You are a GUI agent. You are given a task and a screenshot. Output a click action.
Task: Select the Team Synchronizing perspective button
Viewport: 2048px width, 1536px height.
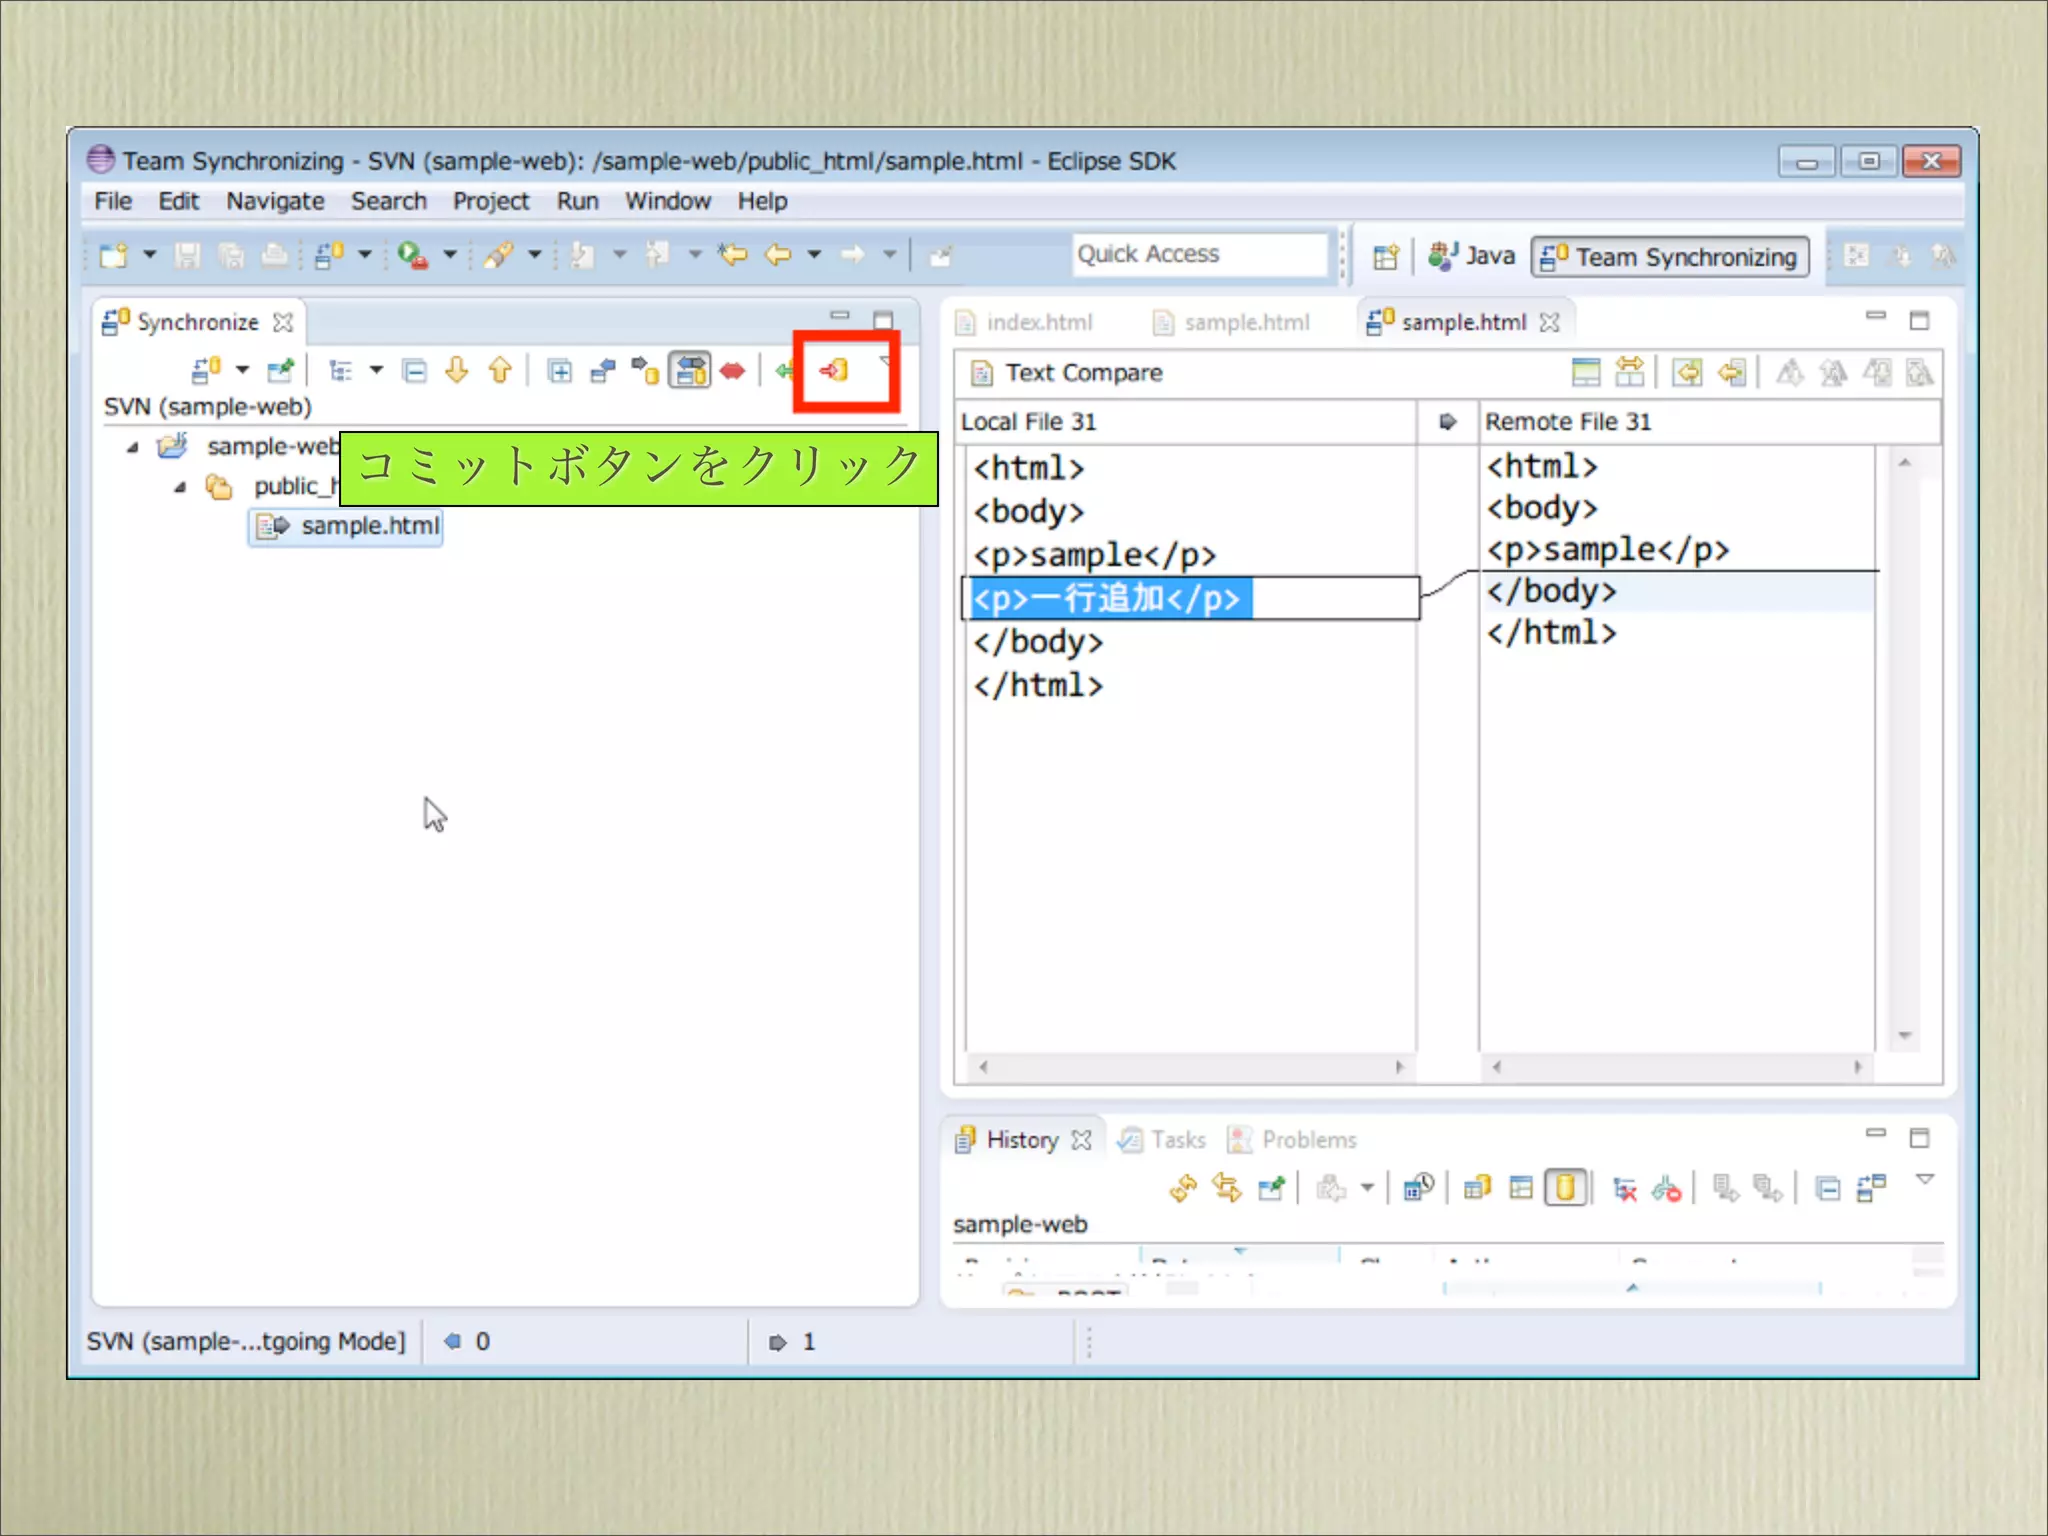tap(1670, 257)
